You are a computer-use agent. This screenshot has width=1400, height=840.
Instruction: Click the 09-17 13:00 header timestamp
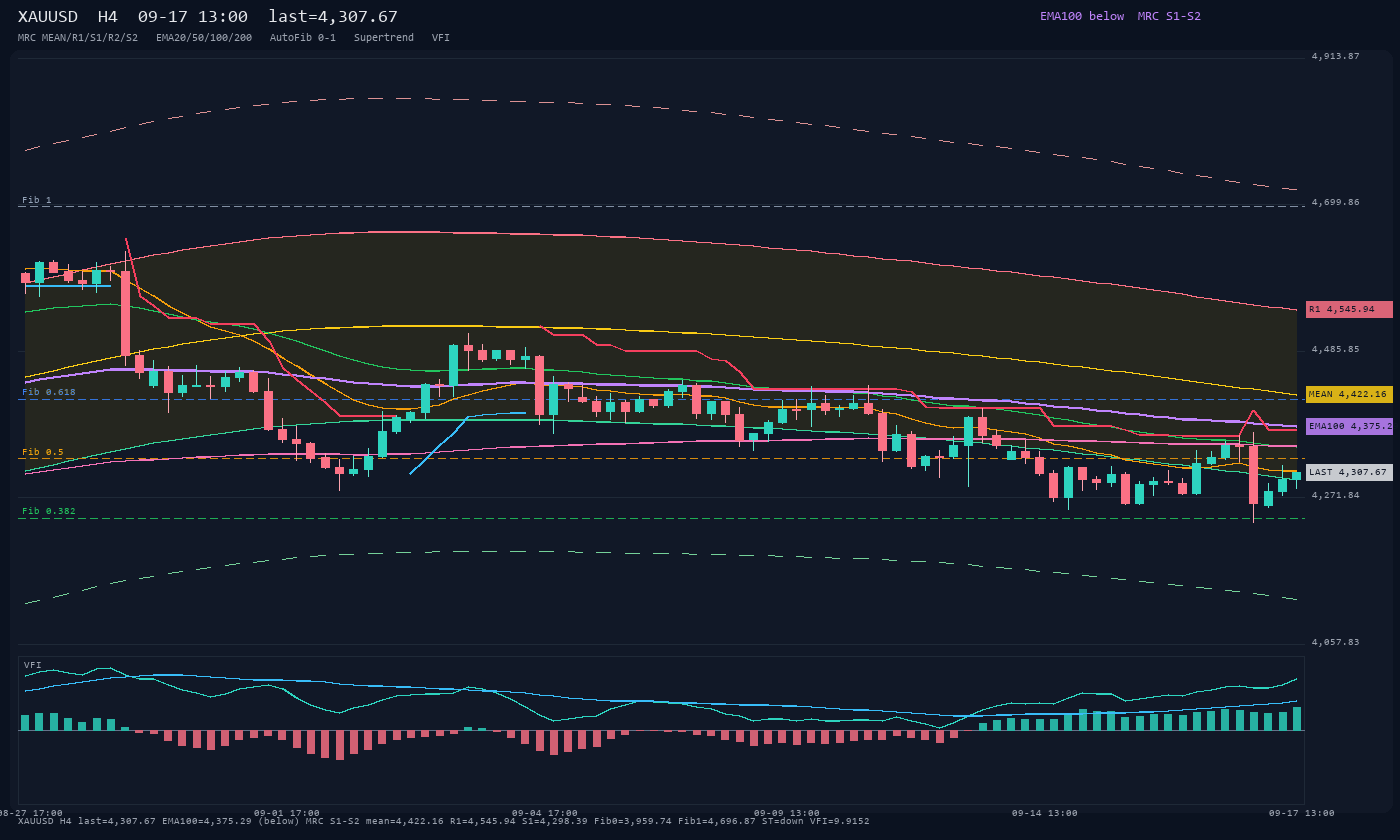coord(193,17)
